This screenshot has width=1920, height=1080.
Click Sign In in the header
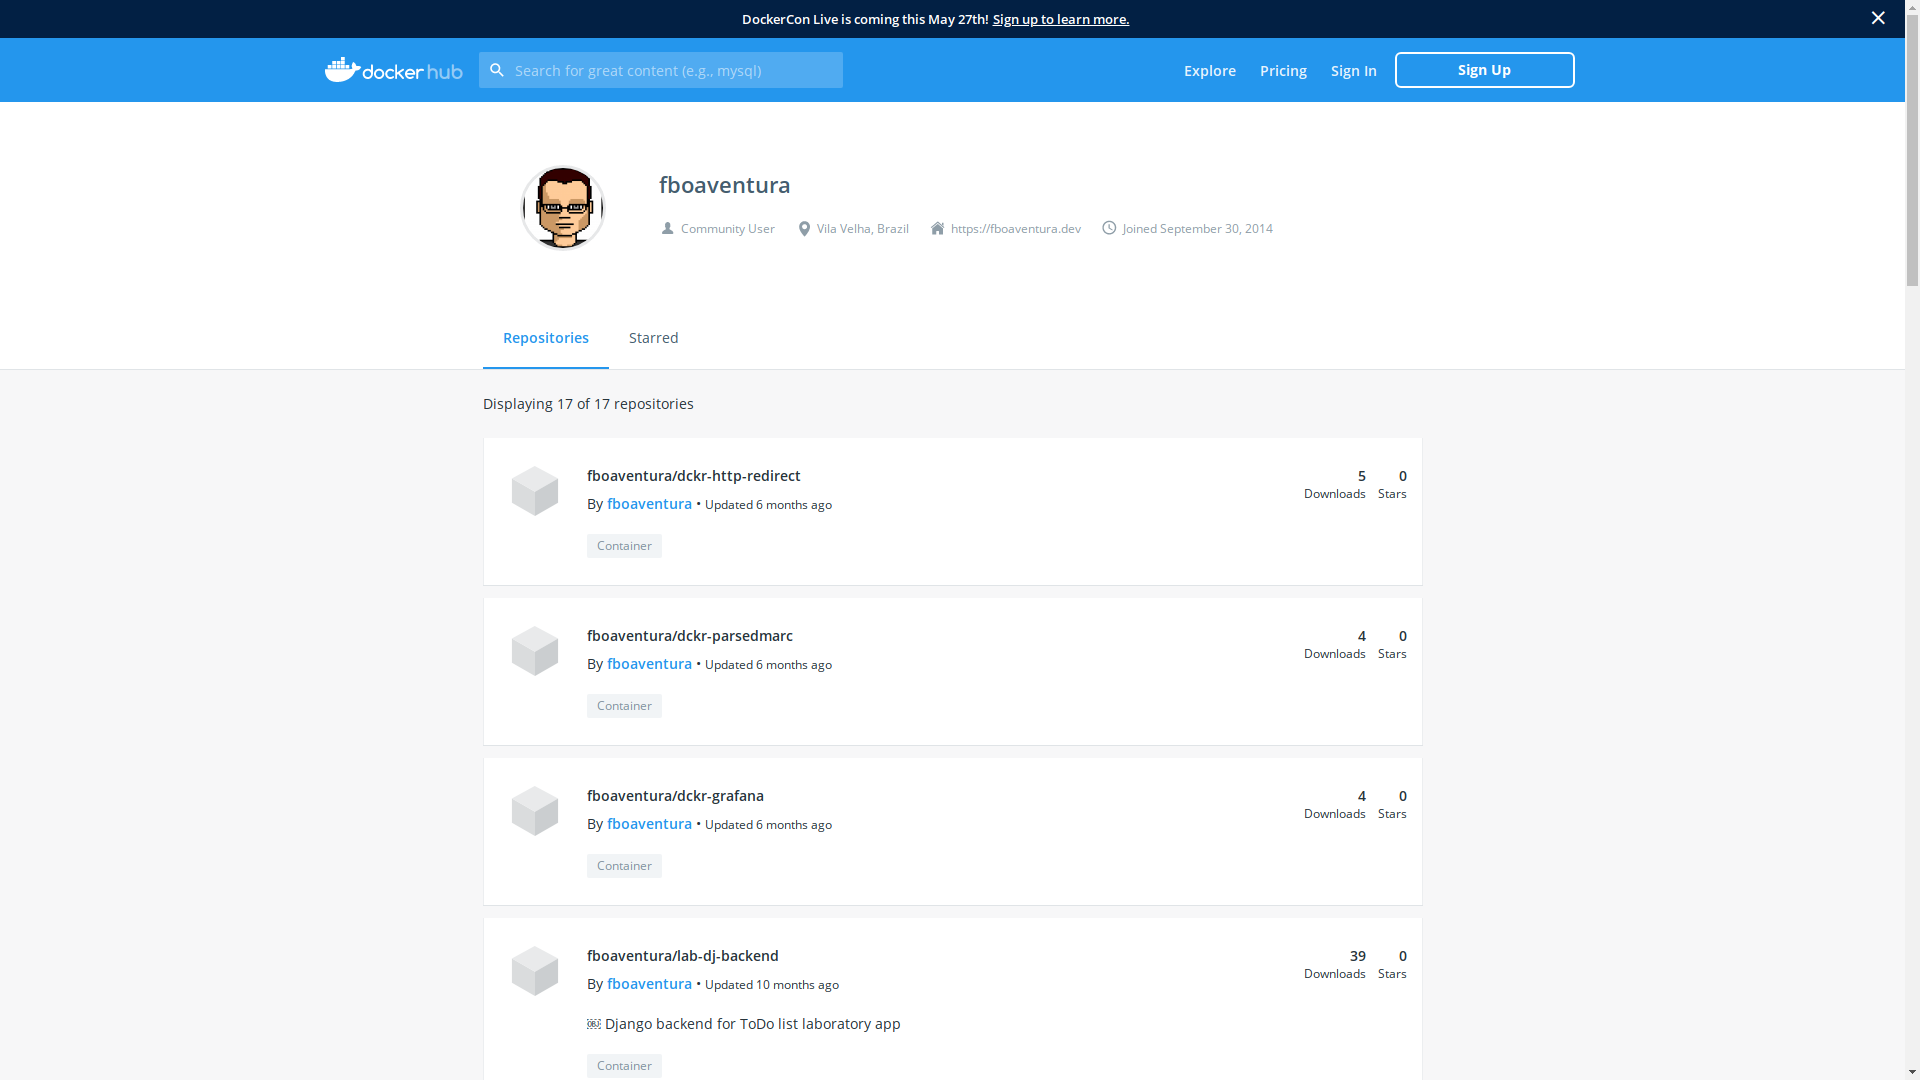[x=1353, y=70]
